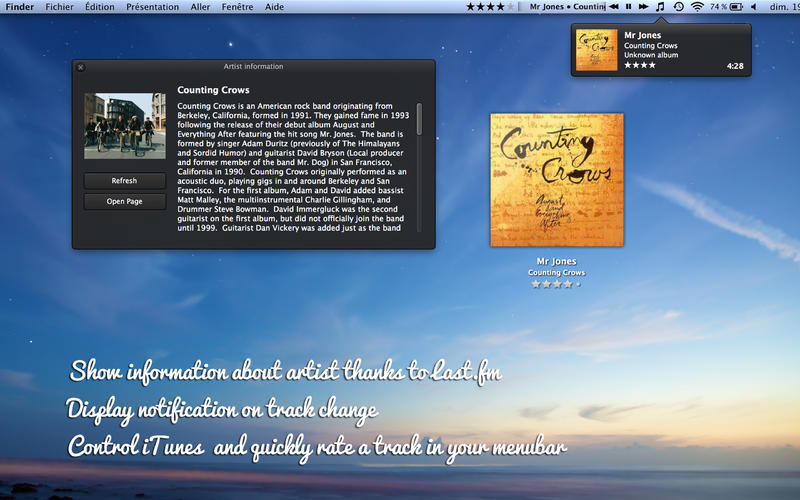Open Wi-Fi status menu

[697, 7]
